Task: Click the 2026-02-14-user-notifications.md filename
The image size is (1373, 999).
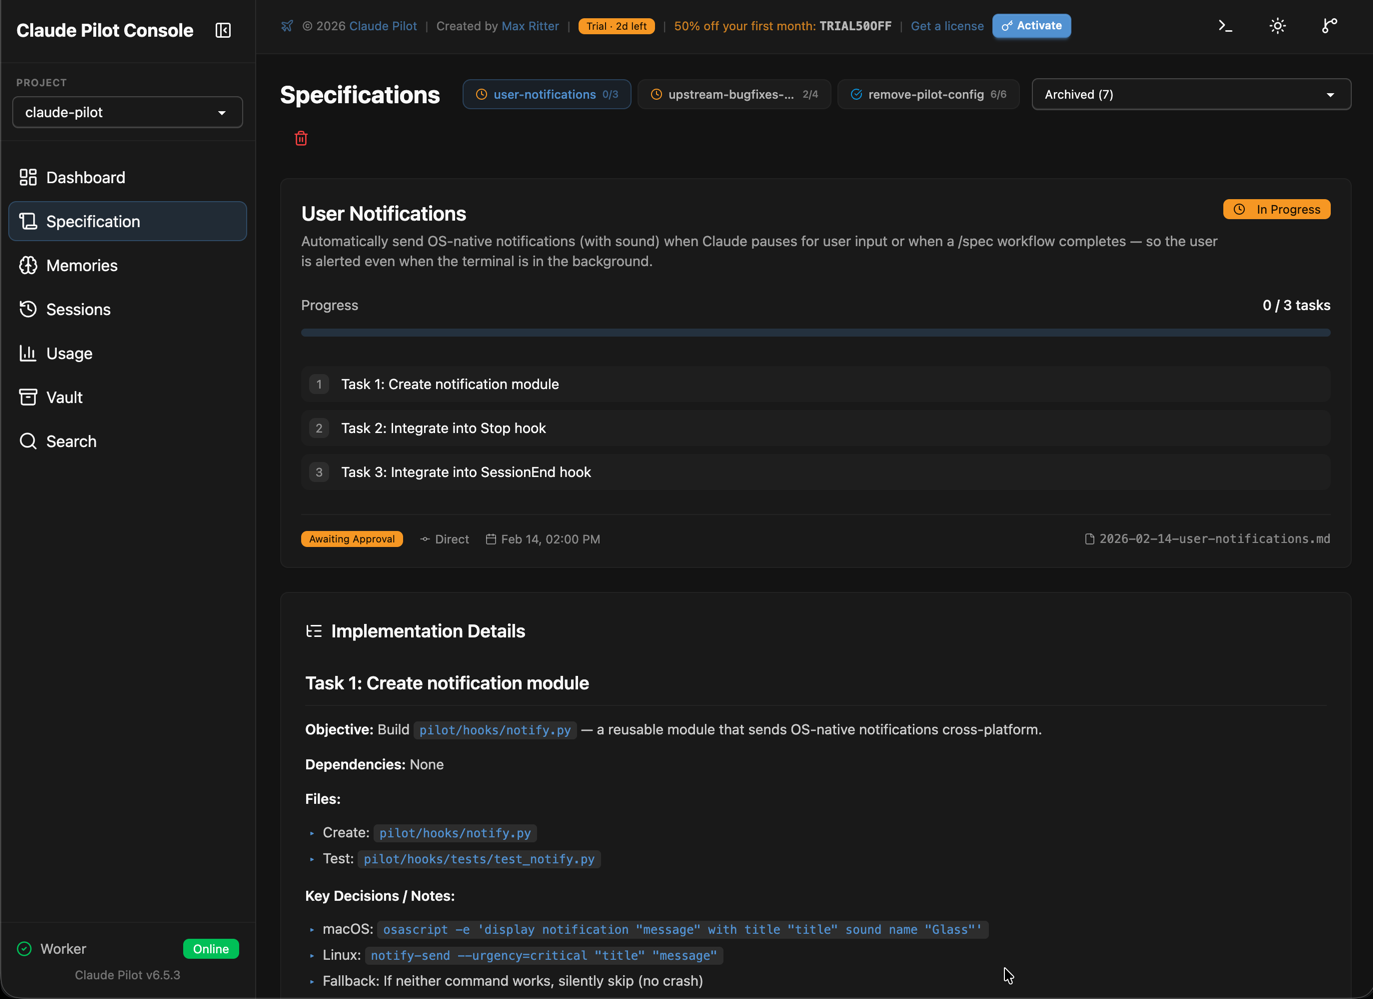Action: (1215, 539)
